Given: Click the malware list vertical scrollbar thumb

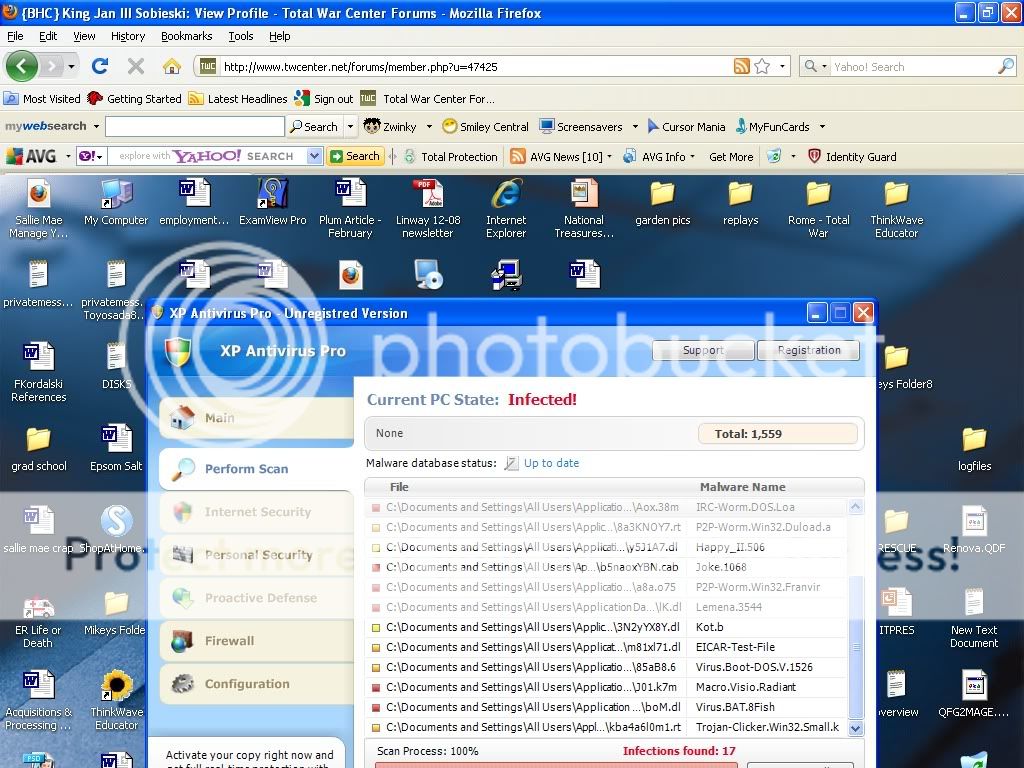Looking at the screenshot, I should pos(855,646).
